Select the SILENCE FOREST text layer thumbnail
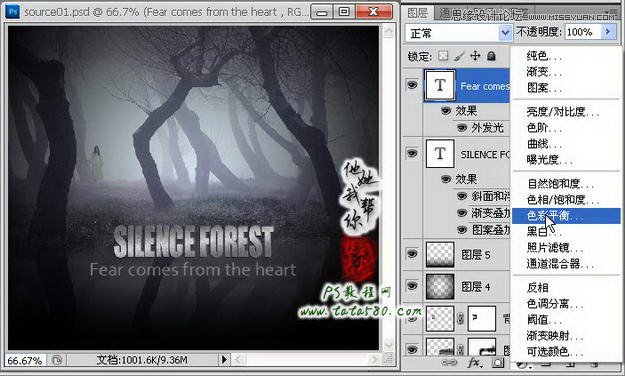 (440, 154)
